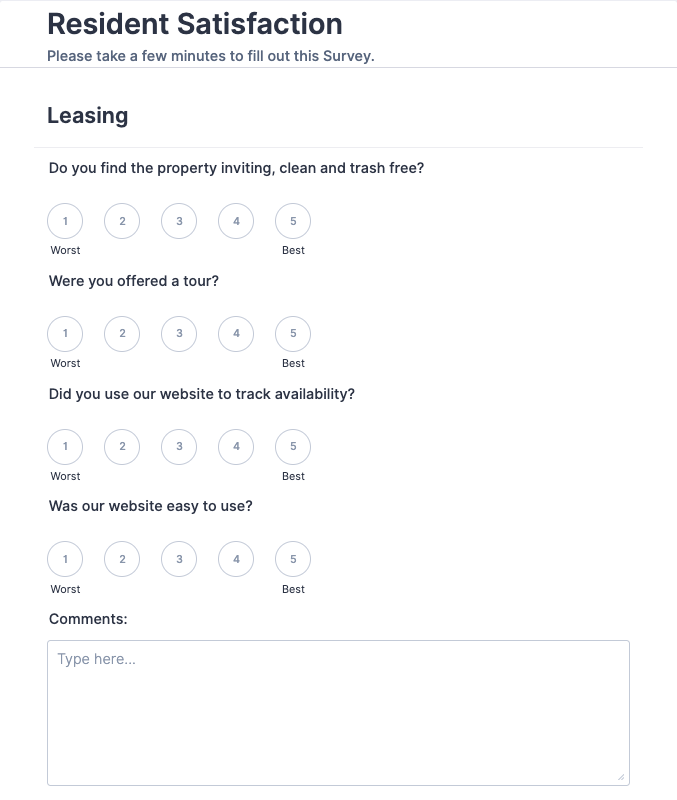Rate website availability tracking as 5
677x800 pixels.
(293, 447)
